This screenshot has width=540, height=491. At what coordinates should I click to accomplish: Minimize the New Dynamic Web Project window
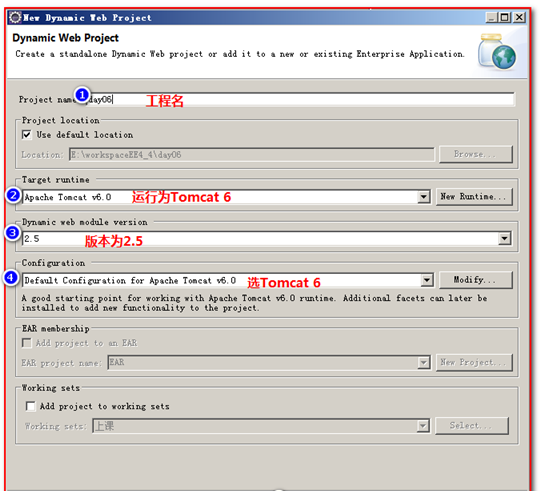[491, 17]
